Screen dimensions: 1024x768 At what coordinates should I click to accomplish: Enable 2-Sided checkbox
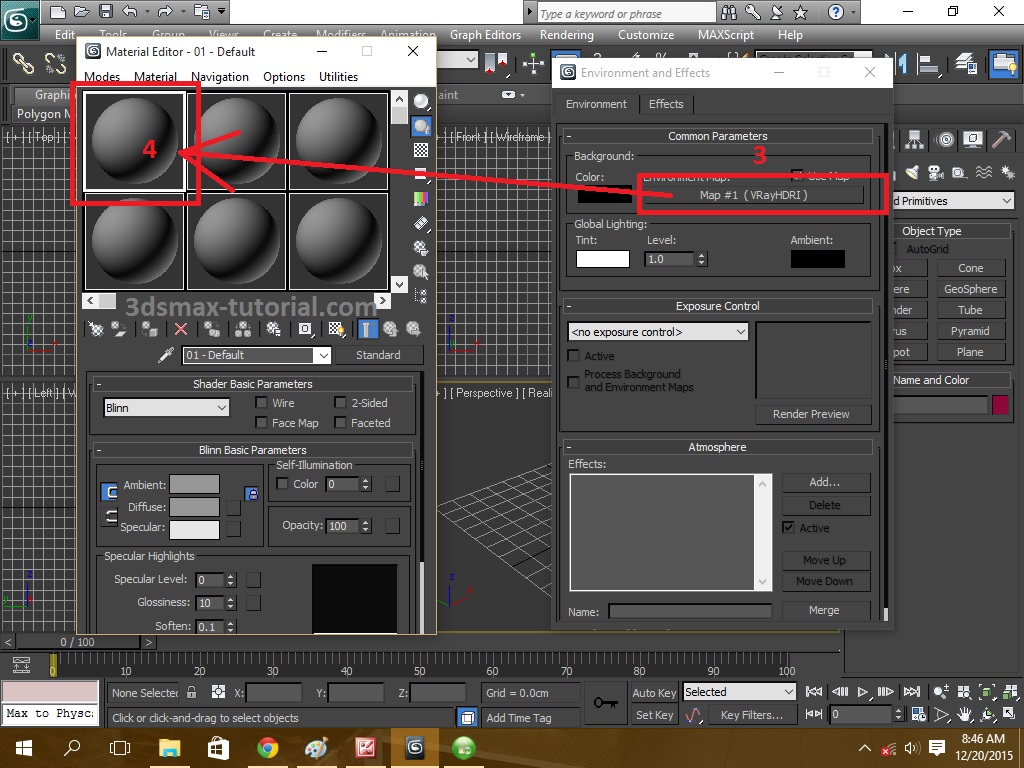coord(340,402)
